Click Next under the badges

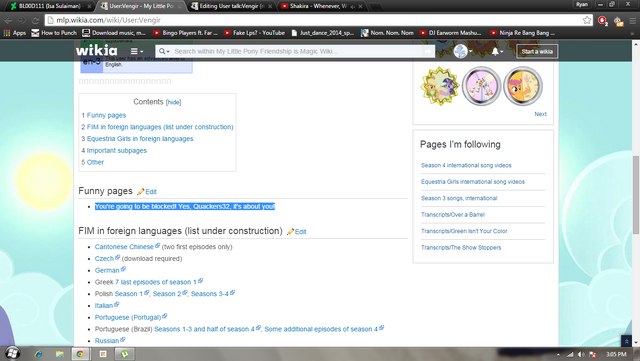[x=540, y=114]
